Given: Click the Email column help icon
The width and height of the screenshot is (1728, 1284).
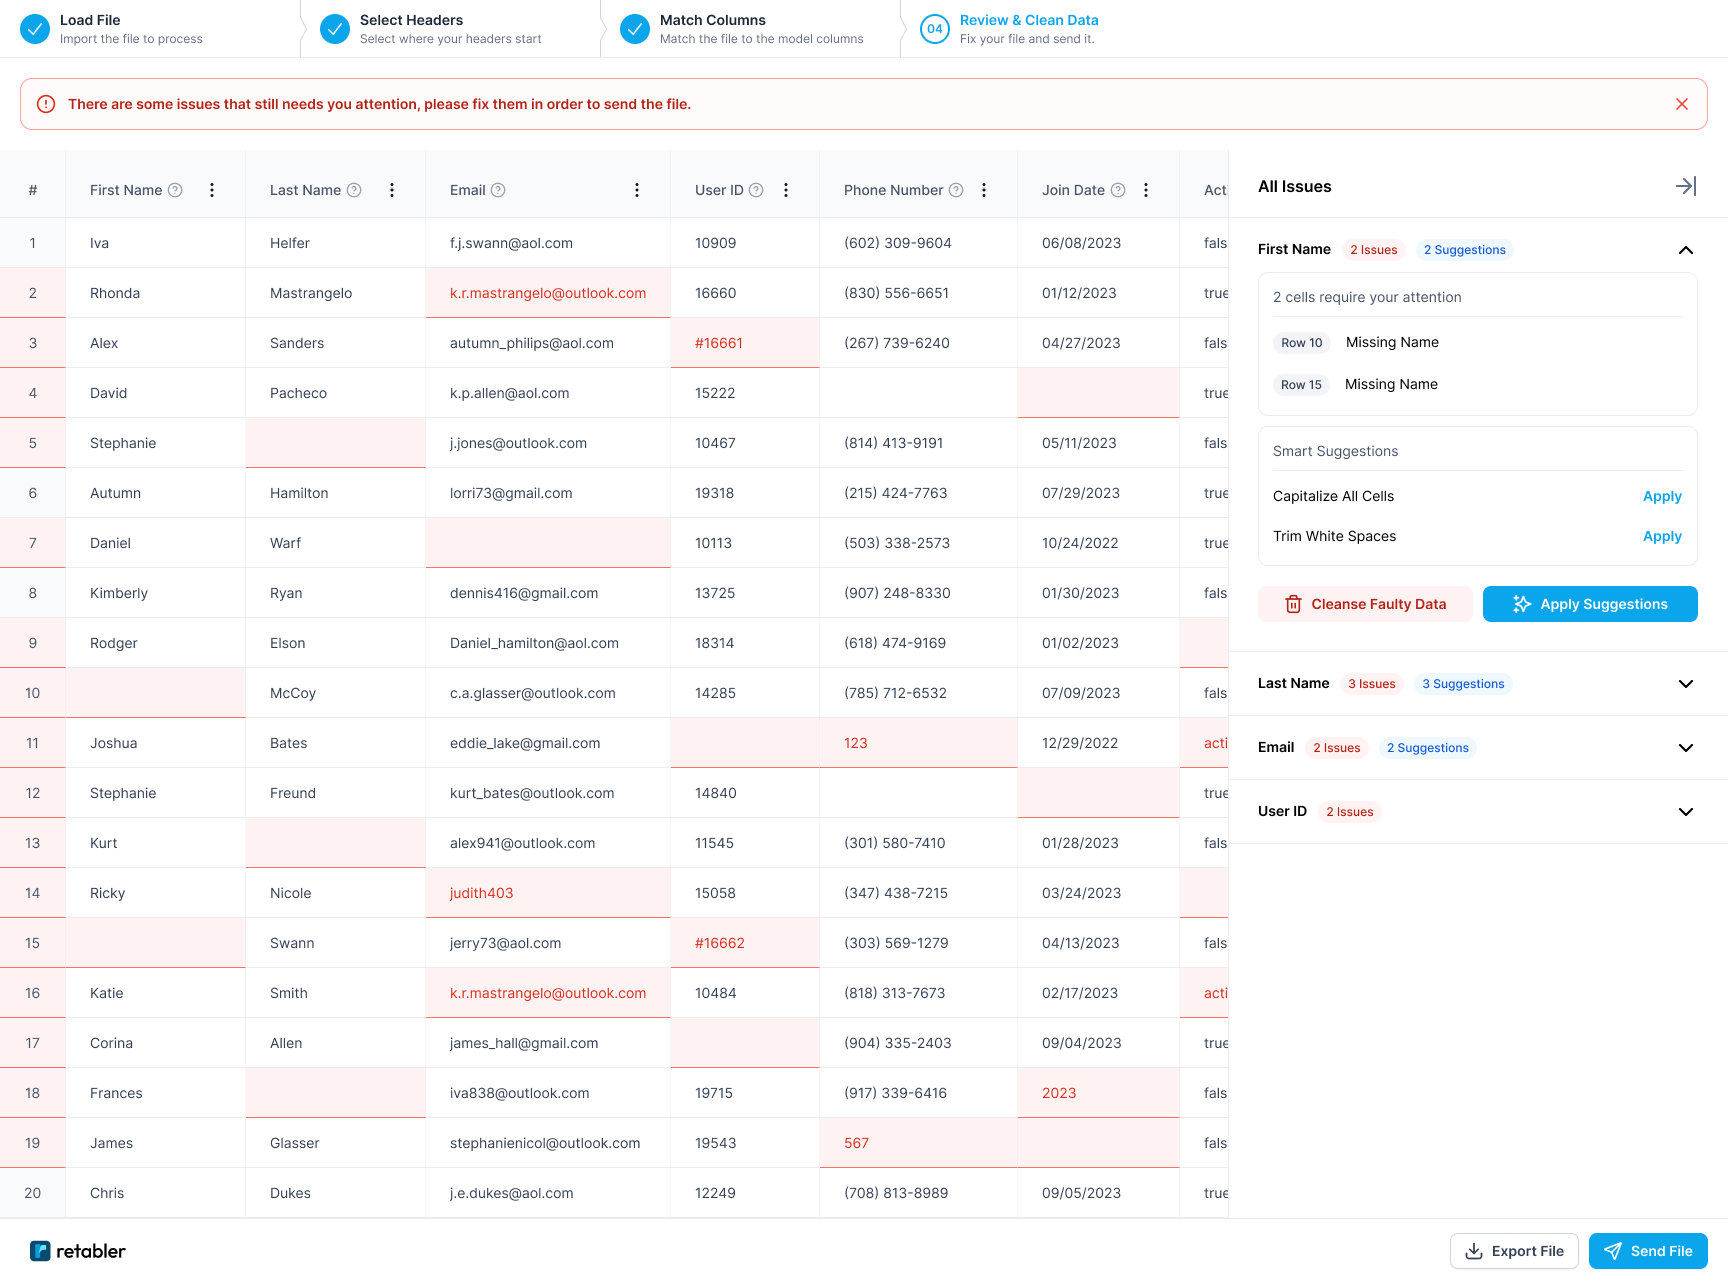Looking at the screenshot, I should [x=499, y=189].
